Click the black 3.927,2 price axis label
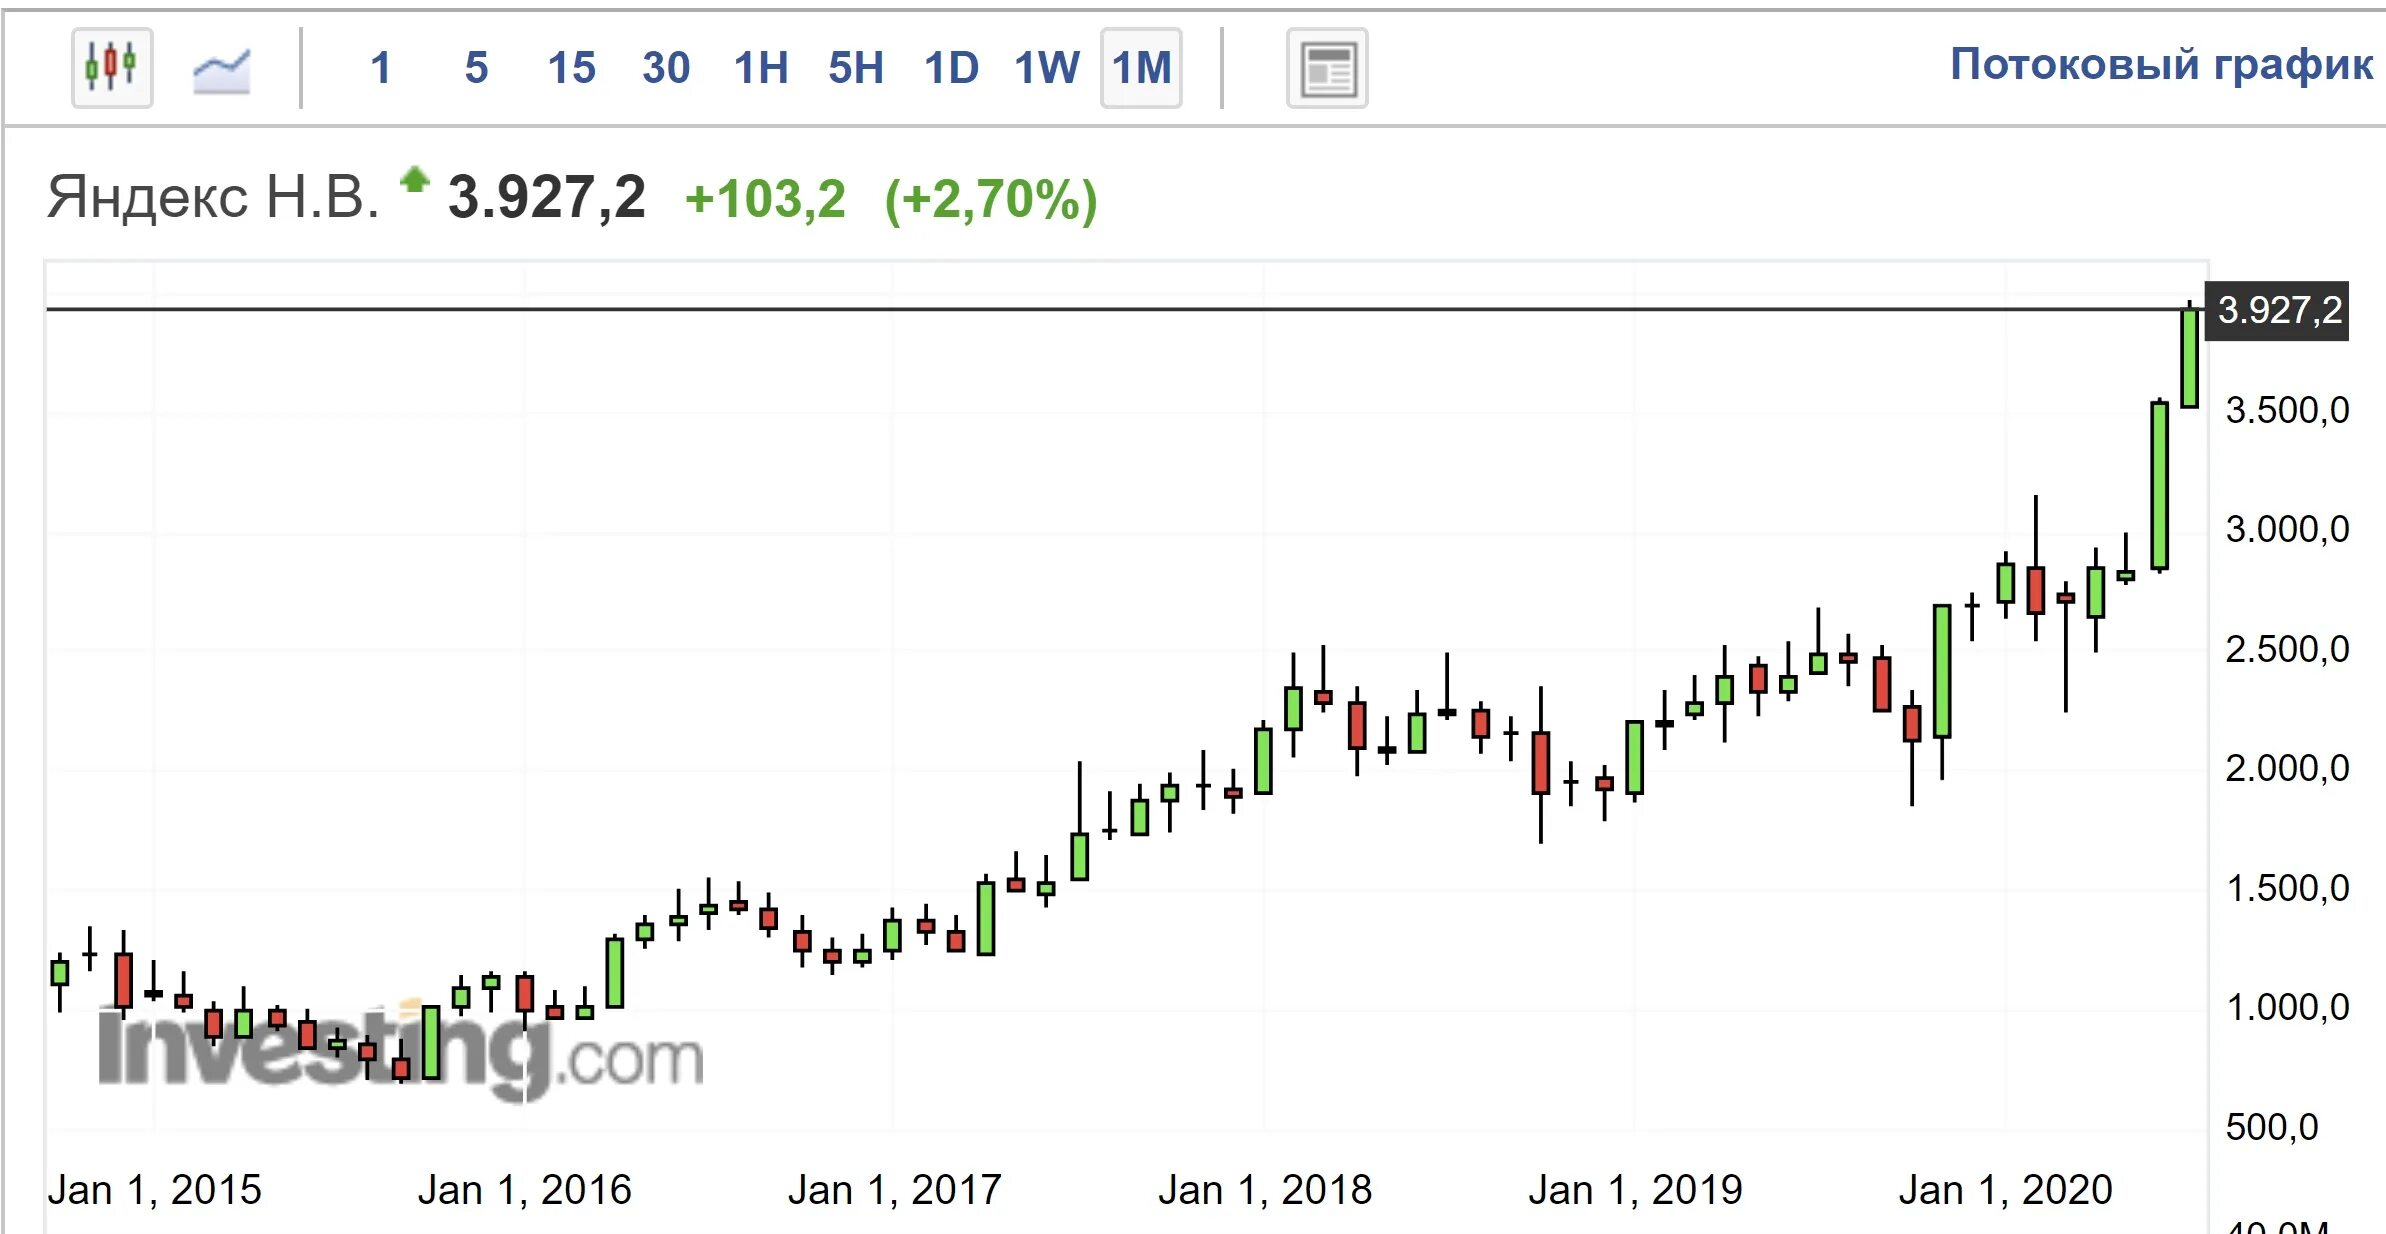 click(2277, 311)
